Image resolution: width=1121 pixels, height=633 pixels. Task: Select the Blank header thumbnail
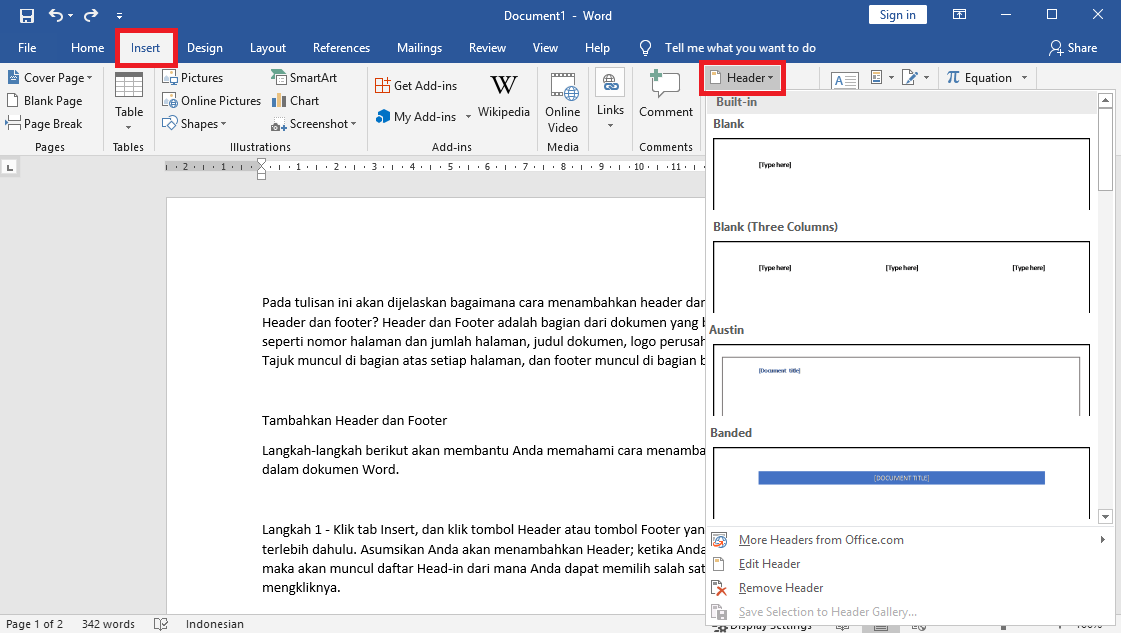(x=902, y=174)
